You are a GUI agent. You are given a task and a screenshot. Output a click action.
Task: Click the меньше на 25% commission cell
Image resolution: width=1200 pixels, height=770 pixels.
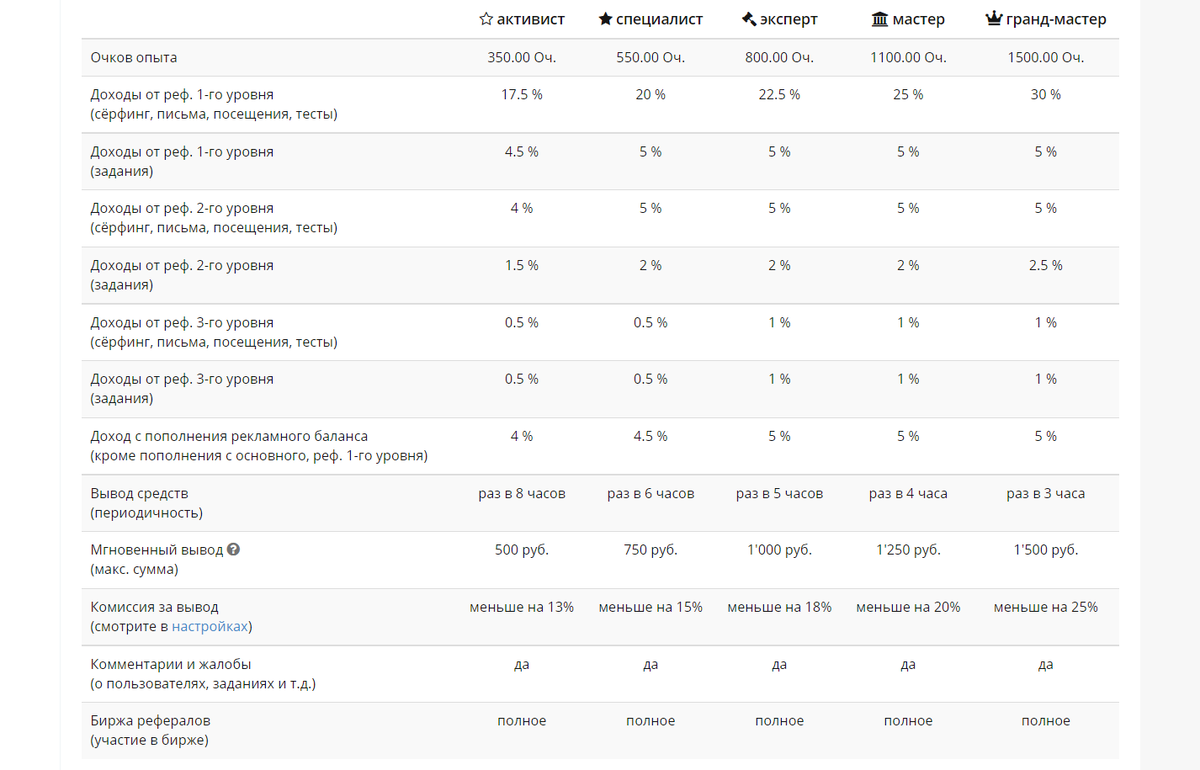[1046, 607]
